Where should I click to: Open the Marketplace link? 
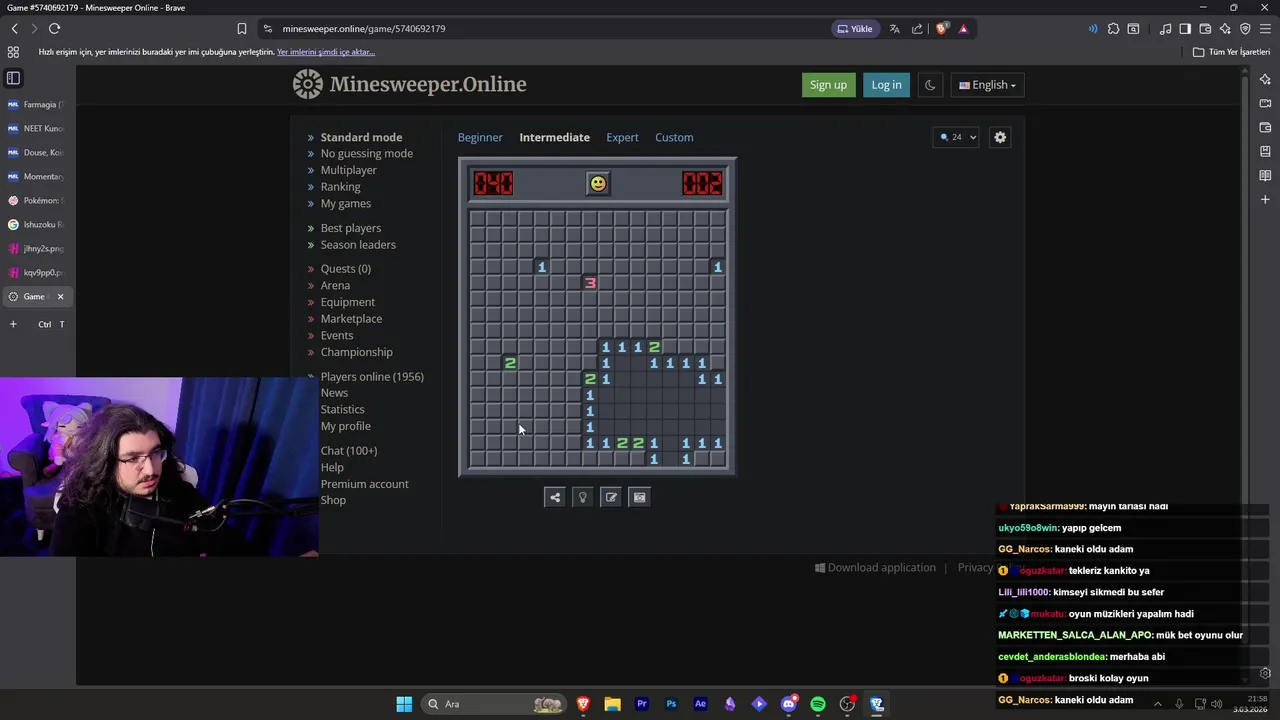tap(351, 319)
